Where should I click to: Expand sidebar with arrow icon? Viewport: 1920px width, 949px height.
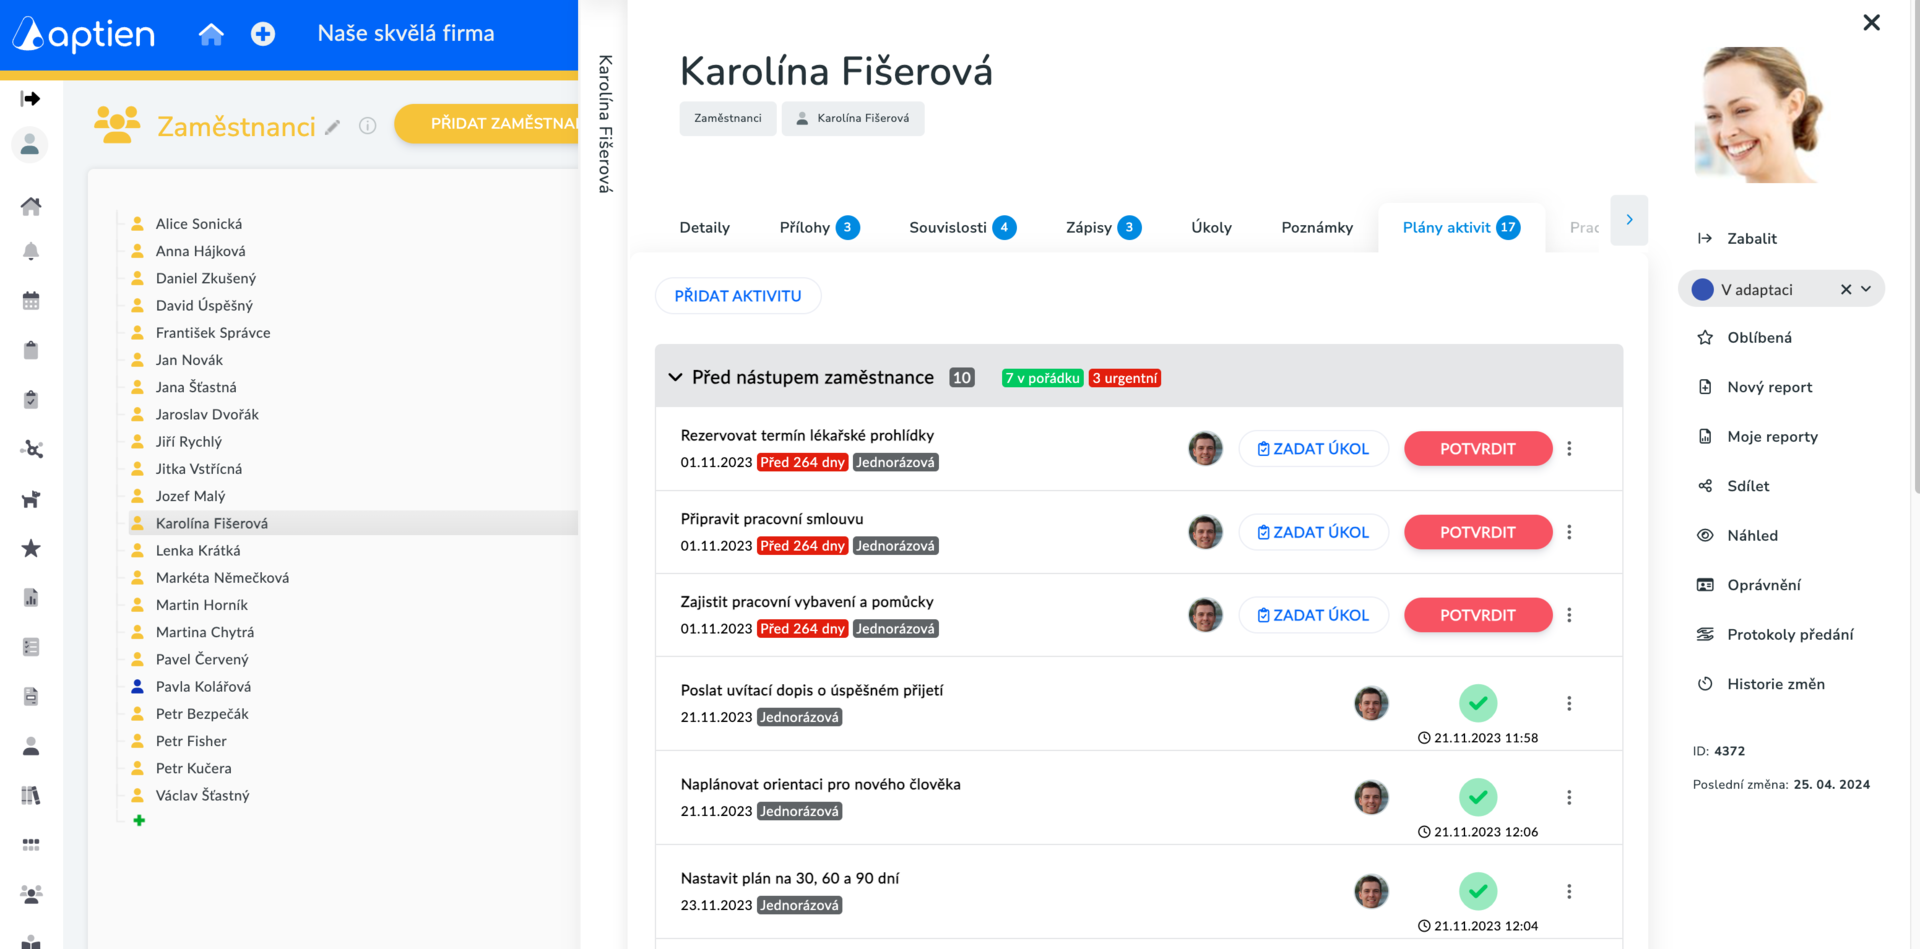(x=31, y=98)
